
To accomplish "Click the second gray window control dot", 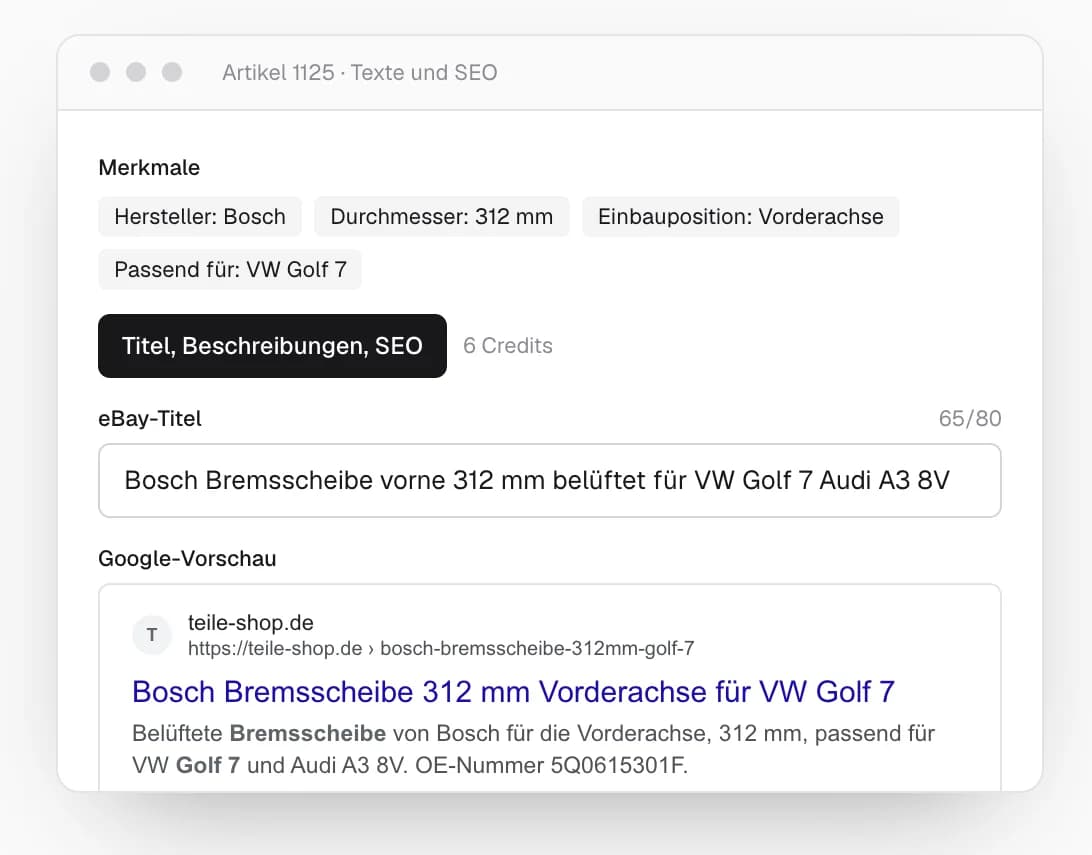I will click(x=136, y=72).
